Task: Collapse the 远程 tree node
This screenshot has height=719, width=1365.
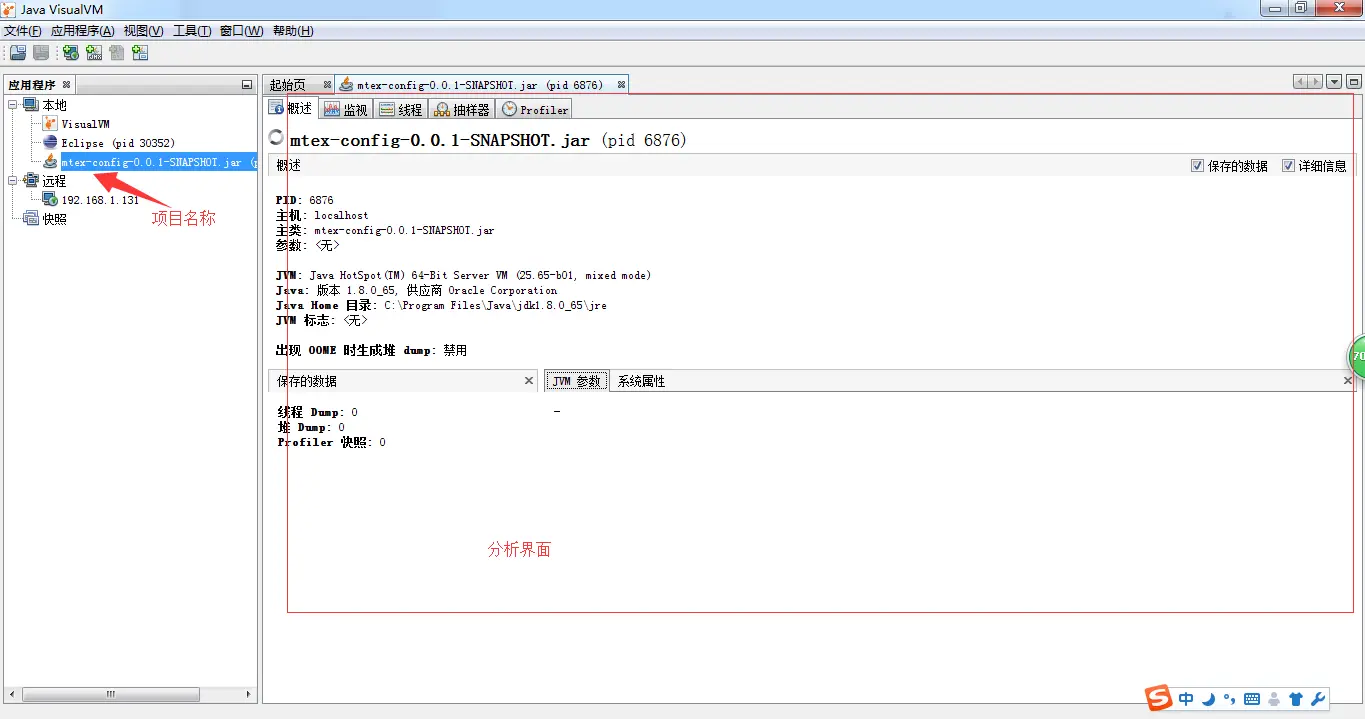Action: 12,181
